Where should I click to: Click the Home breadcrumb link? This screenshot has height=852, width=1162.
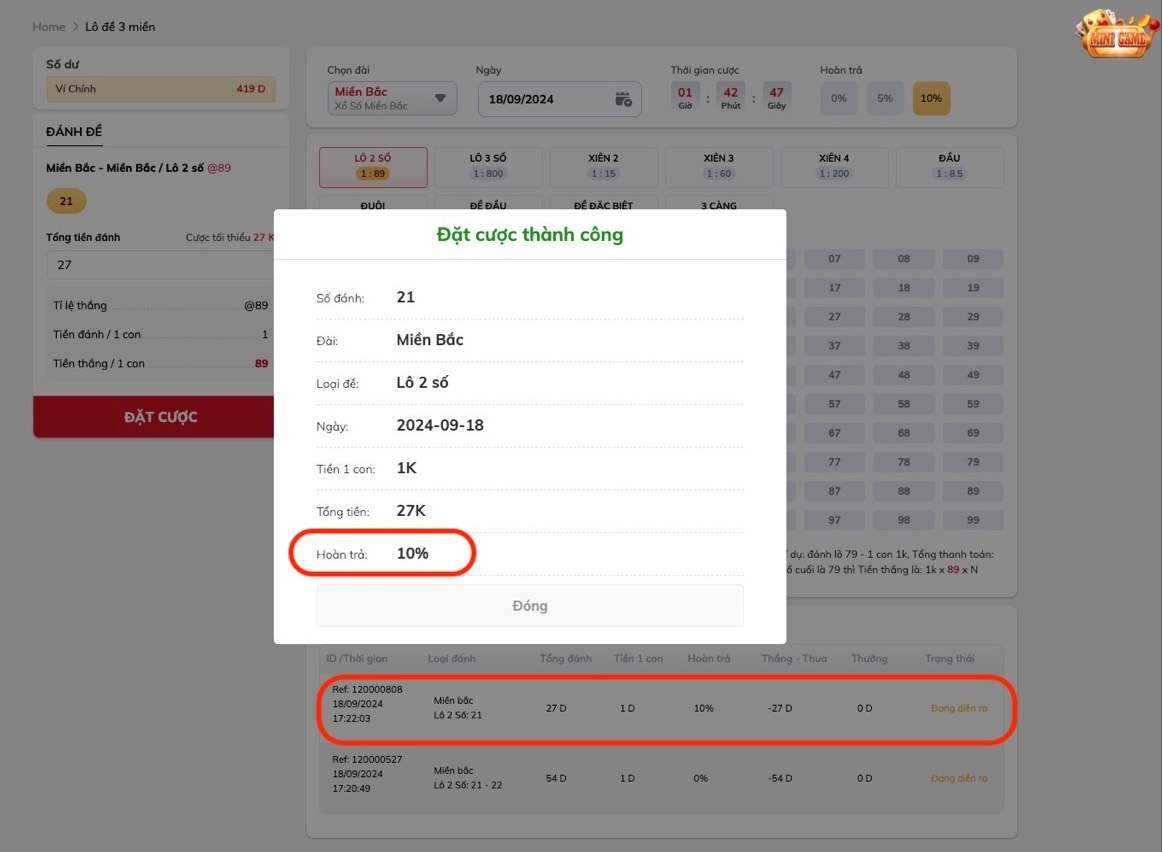pyautogui.click(x=48, y=26)
